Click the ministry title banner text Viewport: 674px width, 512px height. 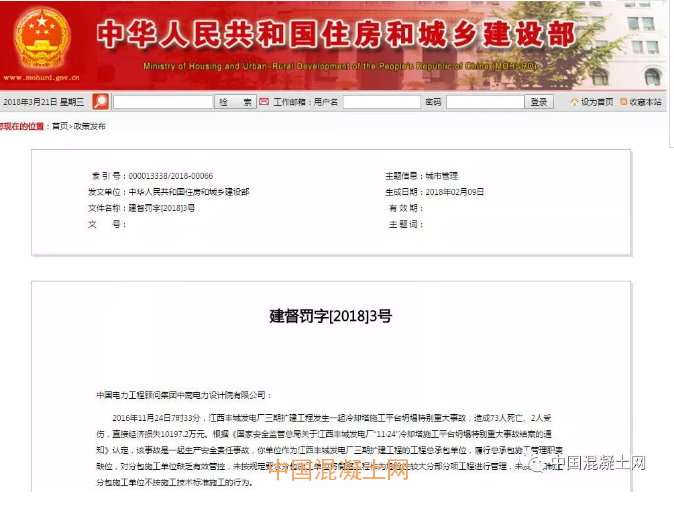click(336, 35)
